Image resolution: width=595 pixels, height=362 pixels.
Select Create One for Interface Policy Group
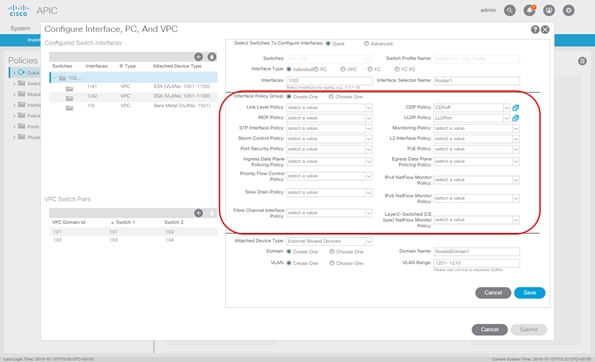point(289,97)
